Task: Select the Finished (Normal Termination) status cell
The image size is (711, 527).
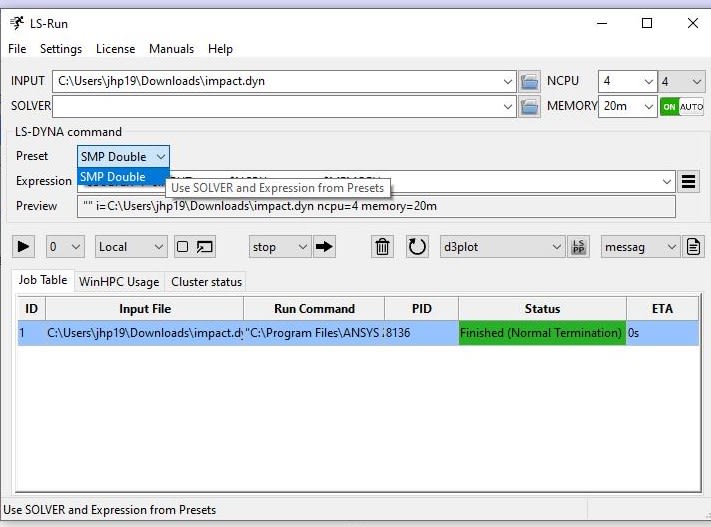Action: 542,333
